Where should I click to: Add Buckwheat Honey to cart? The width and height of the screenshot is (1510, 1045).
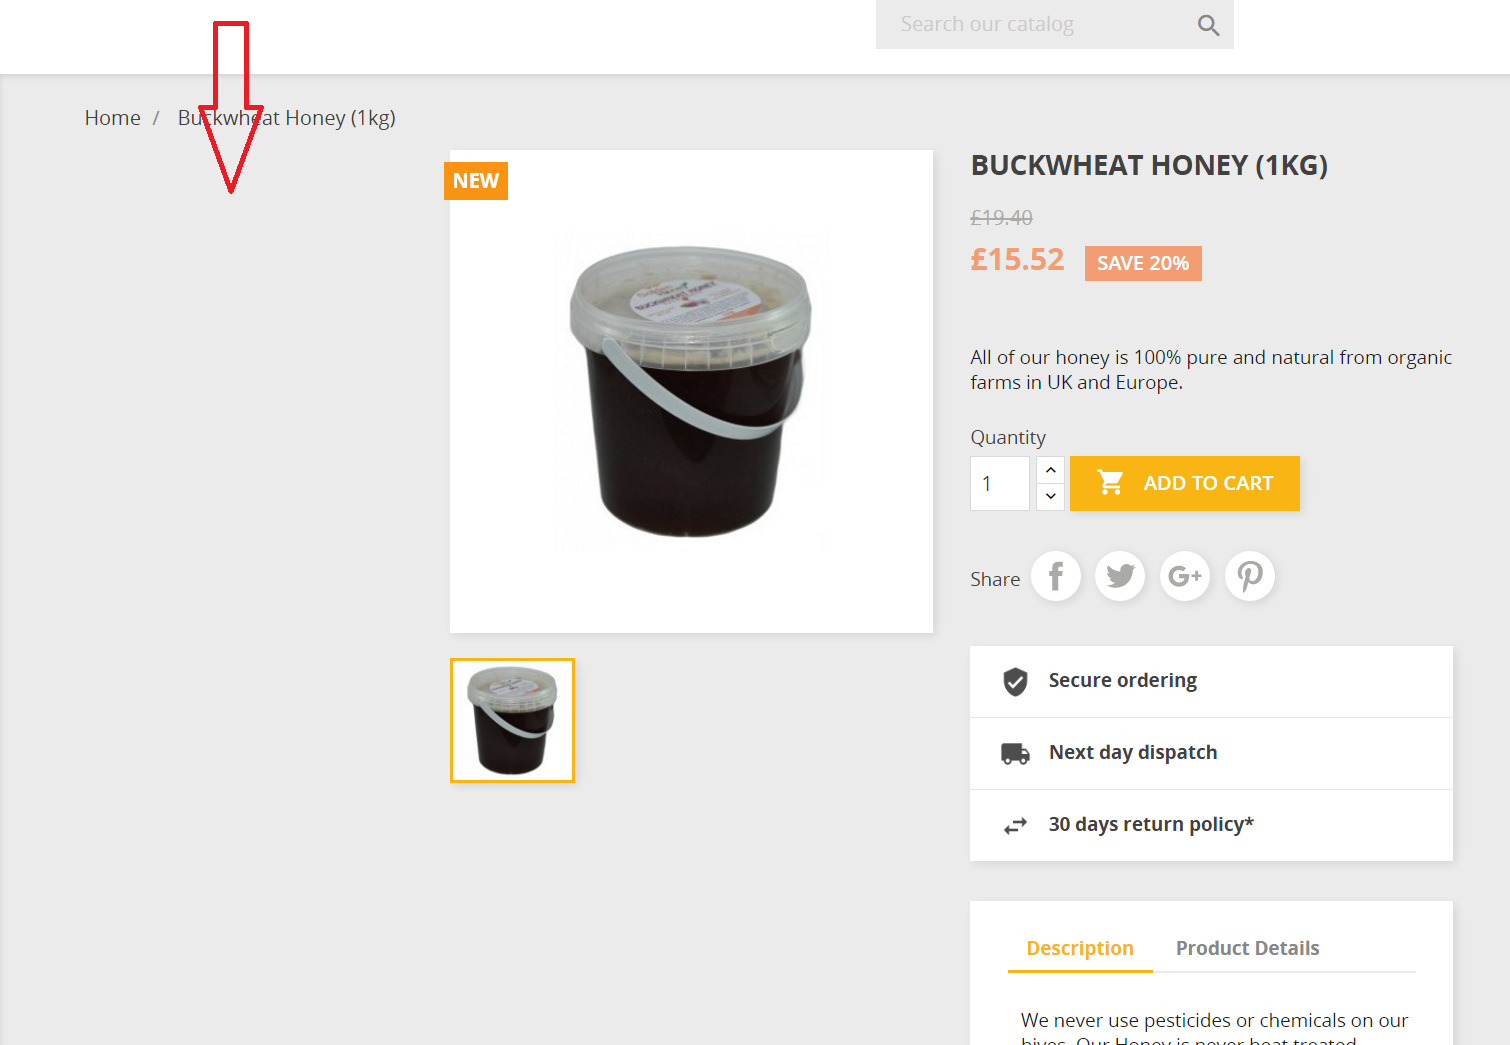tap(1185, 483)
